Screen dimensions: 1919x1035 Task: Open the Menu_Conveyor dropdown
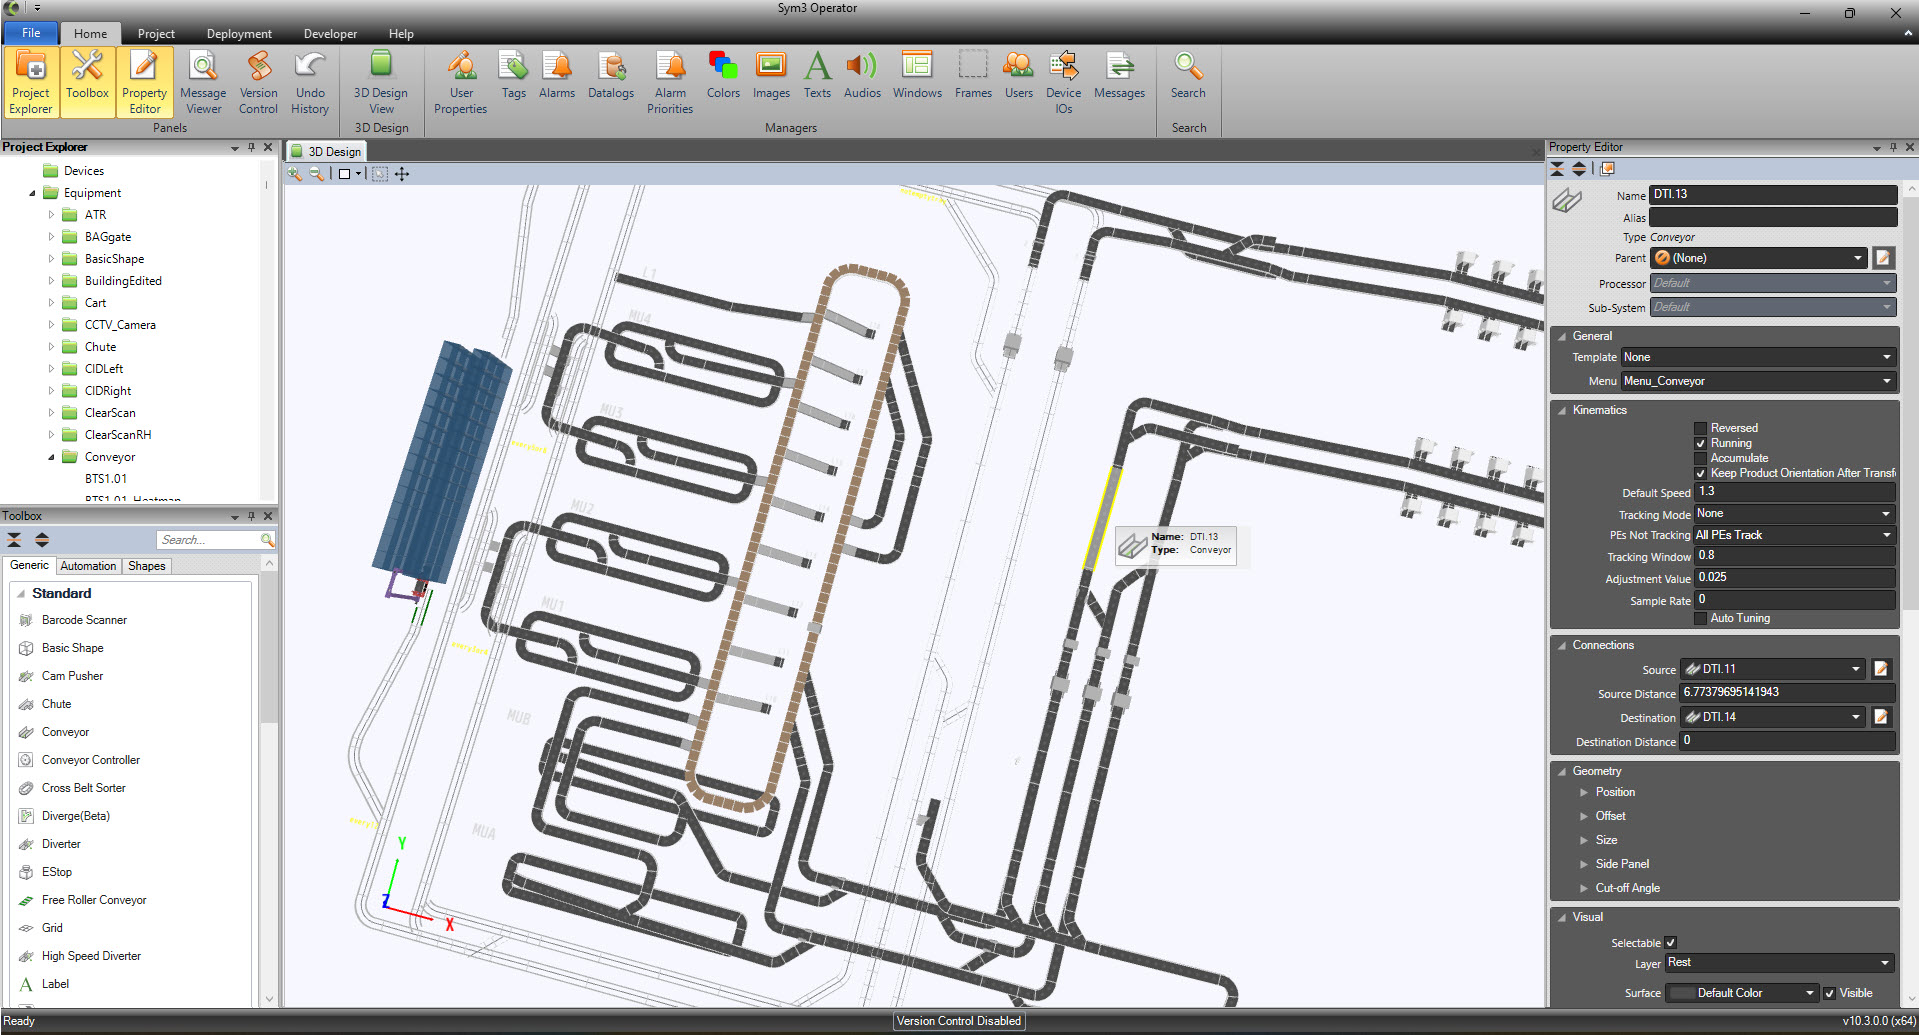click(1886, 380)
